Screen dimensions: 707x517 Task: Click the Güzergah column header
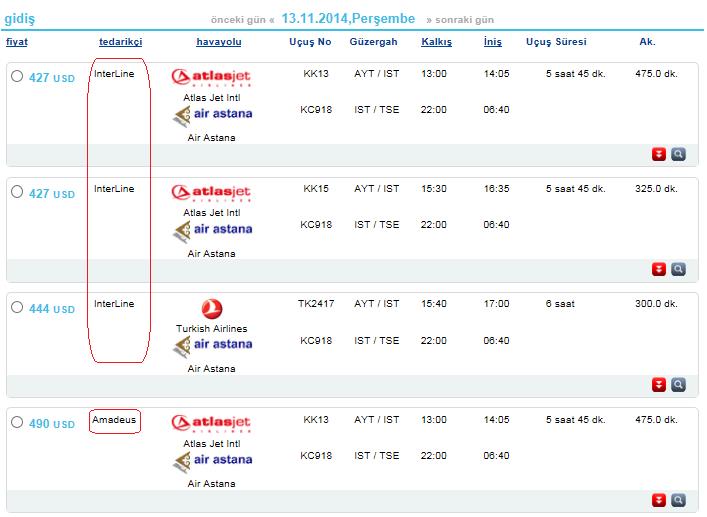click(373, 41)
